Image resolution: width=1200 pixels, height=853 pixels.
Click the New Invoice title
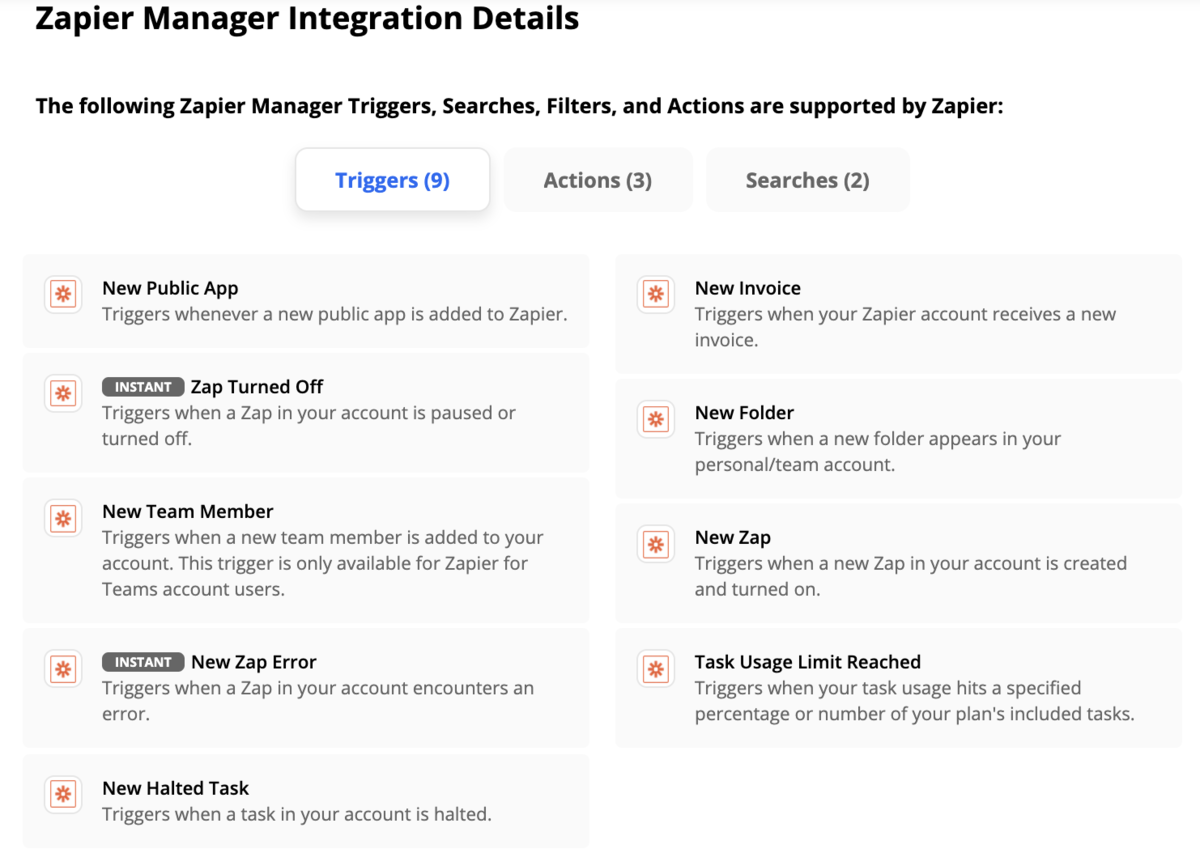click(x=748, y=288)
